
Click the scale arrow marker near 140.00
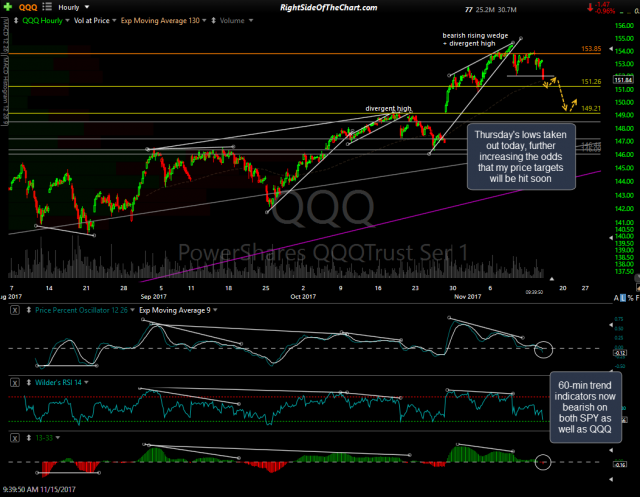(611, 237)
